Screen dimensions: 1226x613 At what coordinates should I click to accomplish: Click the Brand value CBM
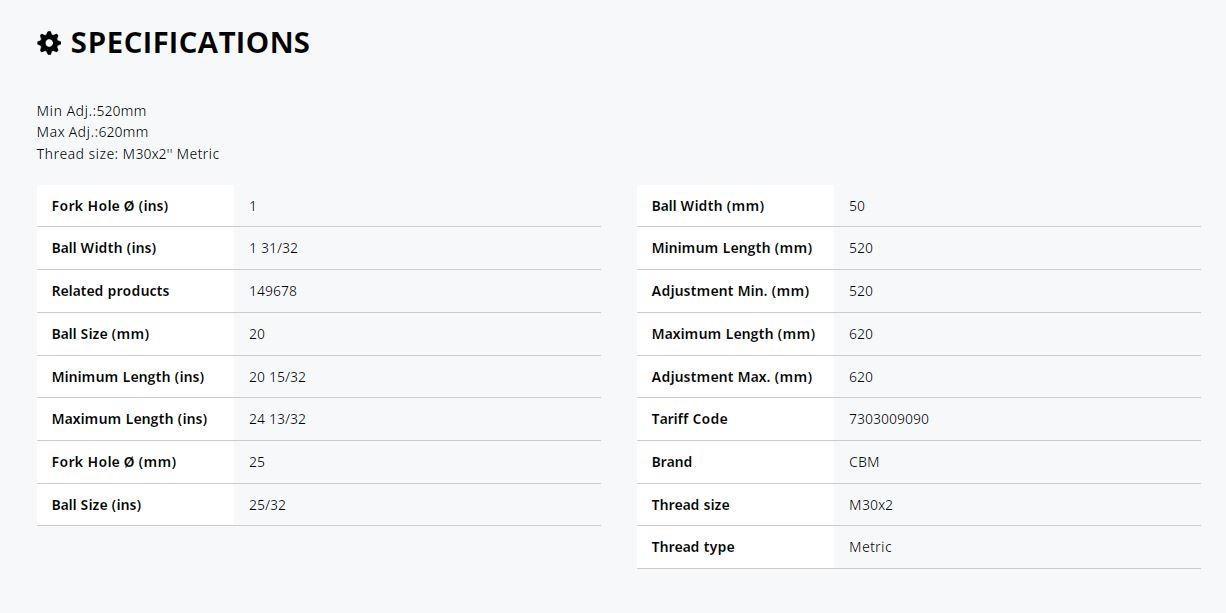click(x=864, y=462)
